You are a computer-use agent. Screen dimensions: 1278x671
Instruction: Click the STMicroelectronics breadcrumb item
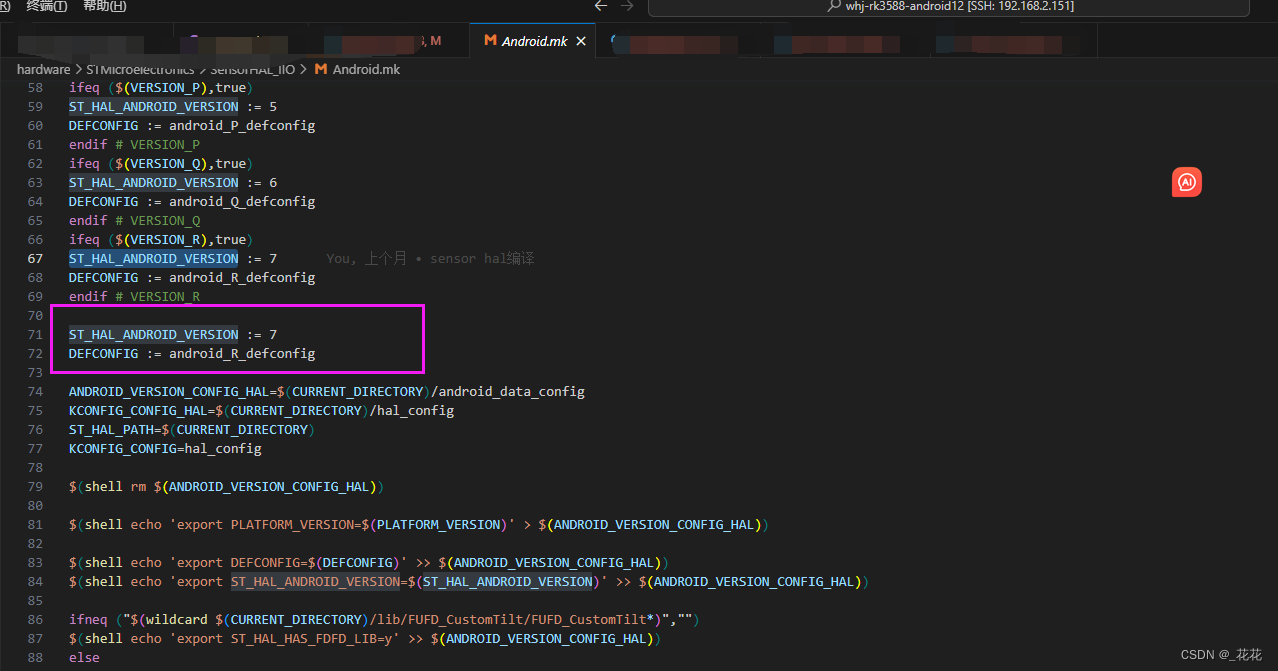(145, 69)
